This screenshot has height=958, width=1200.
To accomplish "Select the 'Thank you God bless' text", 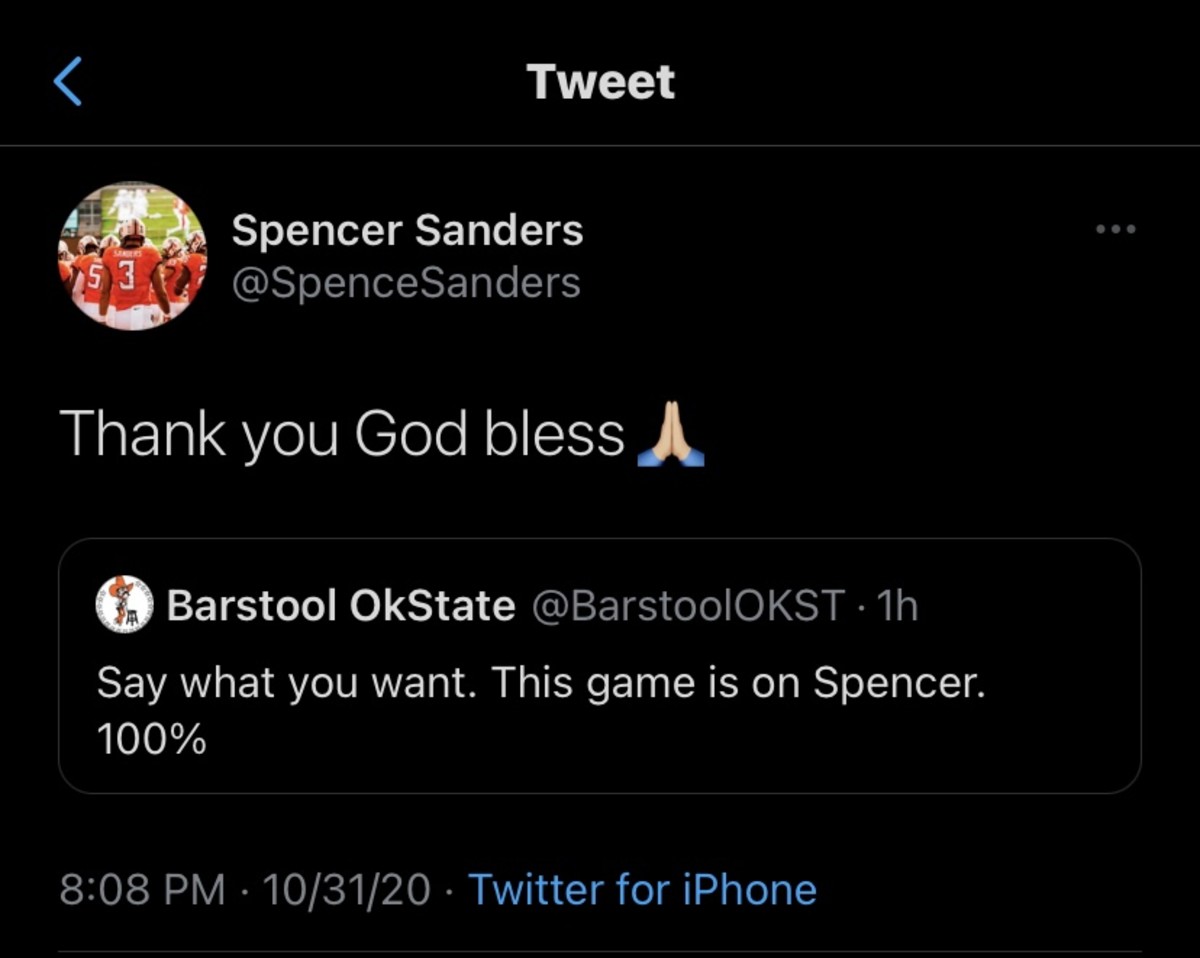I will (342, 436).
